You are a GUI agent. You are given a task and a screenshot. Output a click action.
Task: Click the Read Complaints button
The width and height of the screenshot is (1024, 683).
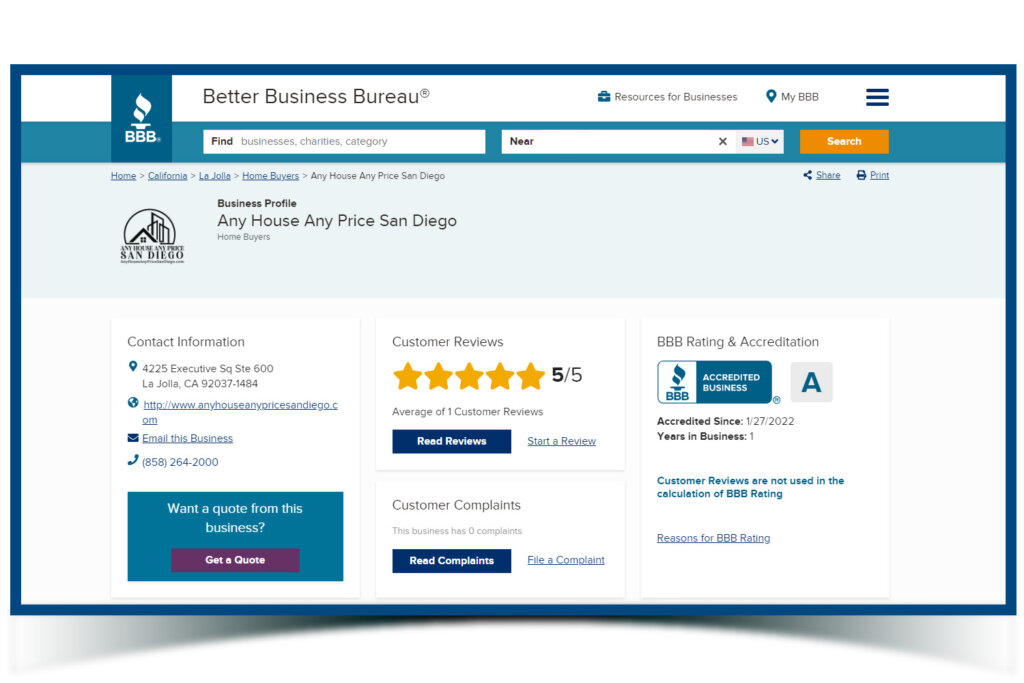tap(452, 560)
